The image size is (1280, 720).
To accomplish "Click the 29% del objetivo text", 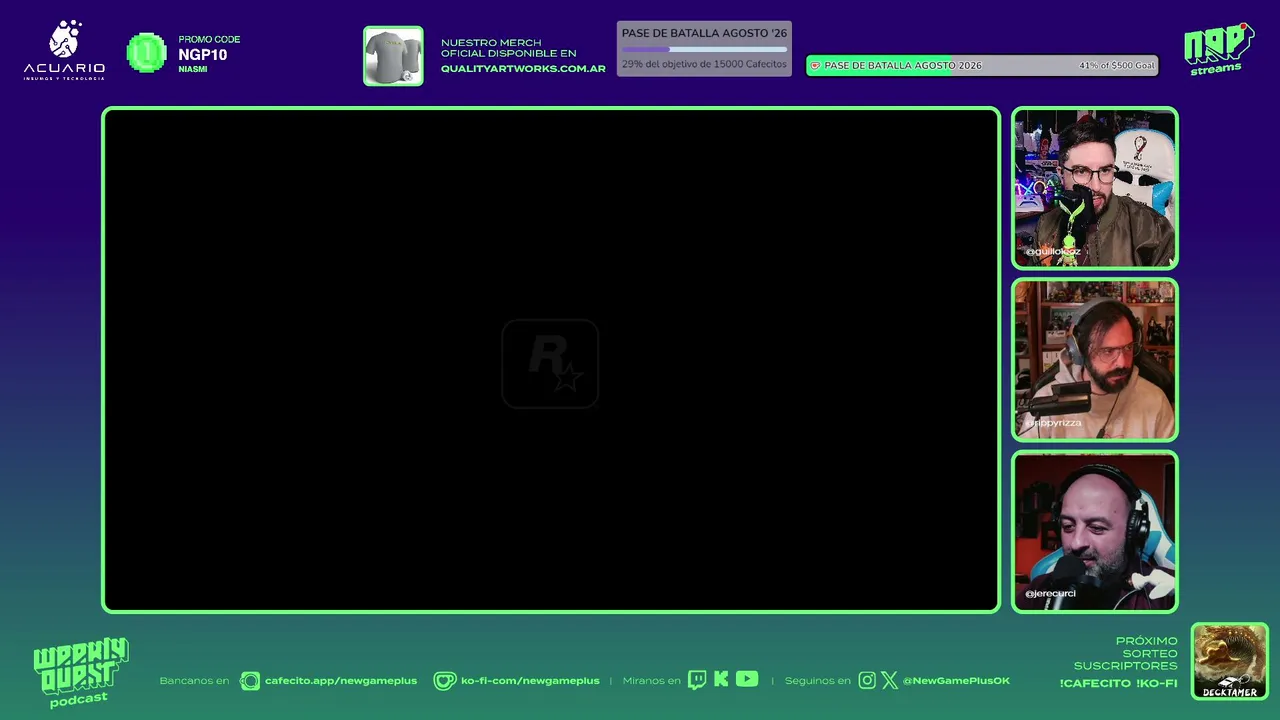I will [x=704, y=64].
